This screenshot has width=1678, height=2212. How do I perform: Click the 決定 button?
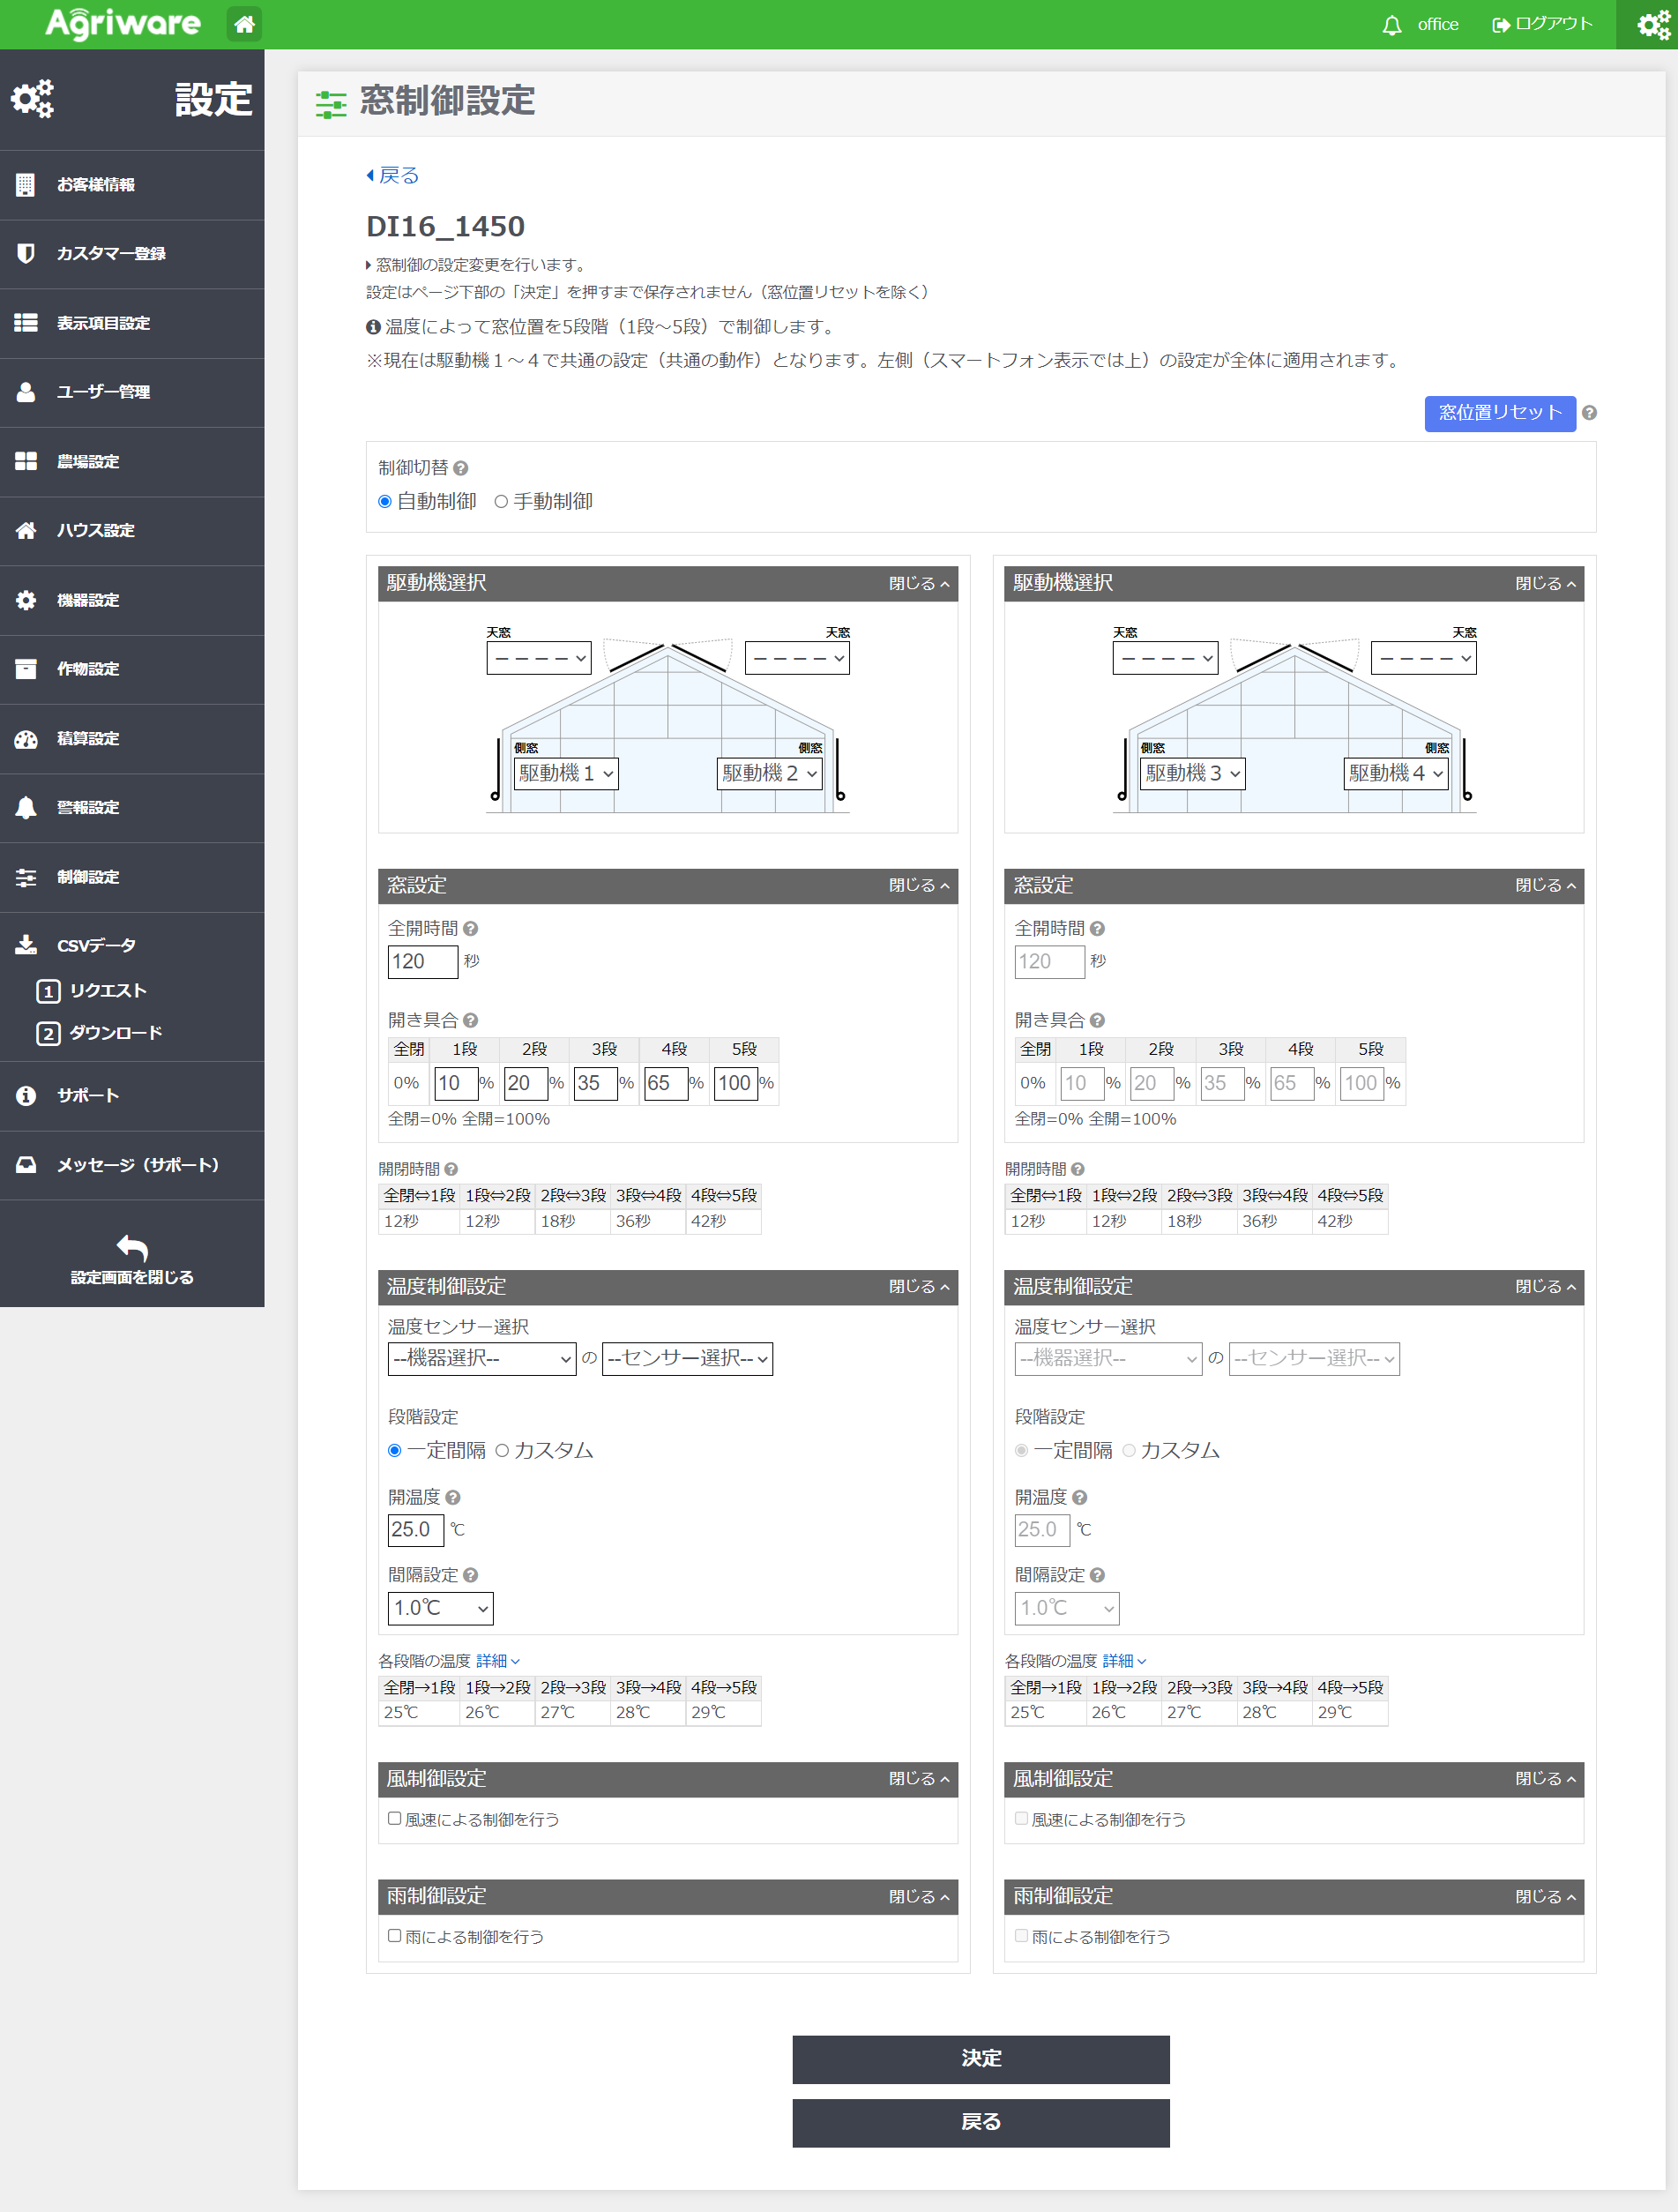980,2059
